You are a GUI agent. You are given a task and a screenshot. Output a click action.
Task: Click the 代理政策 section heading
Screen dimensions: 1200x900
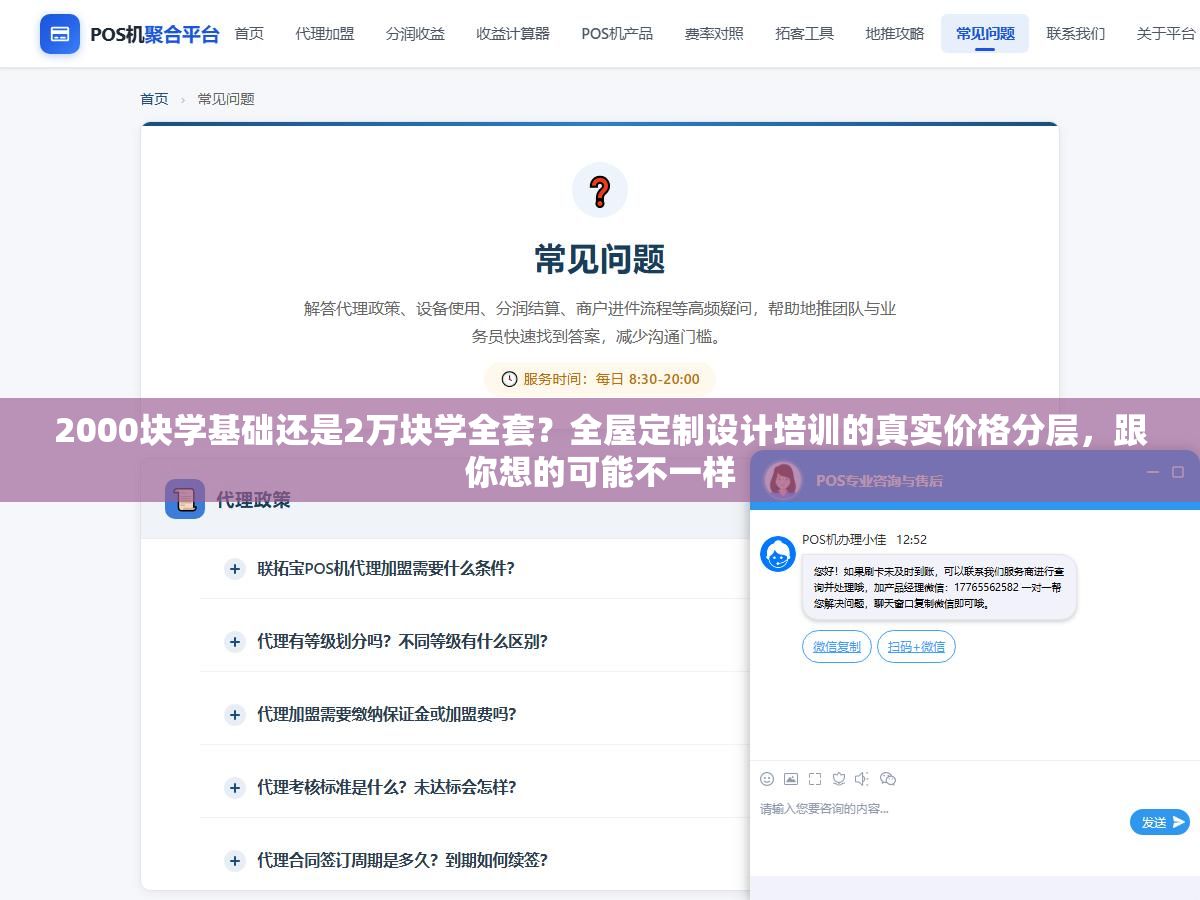254,500
